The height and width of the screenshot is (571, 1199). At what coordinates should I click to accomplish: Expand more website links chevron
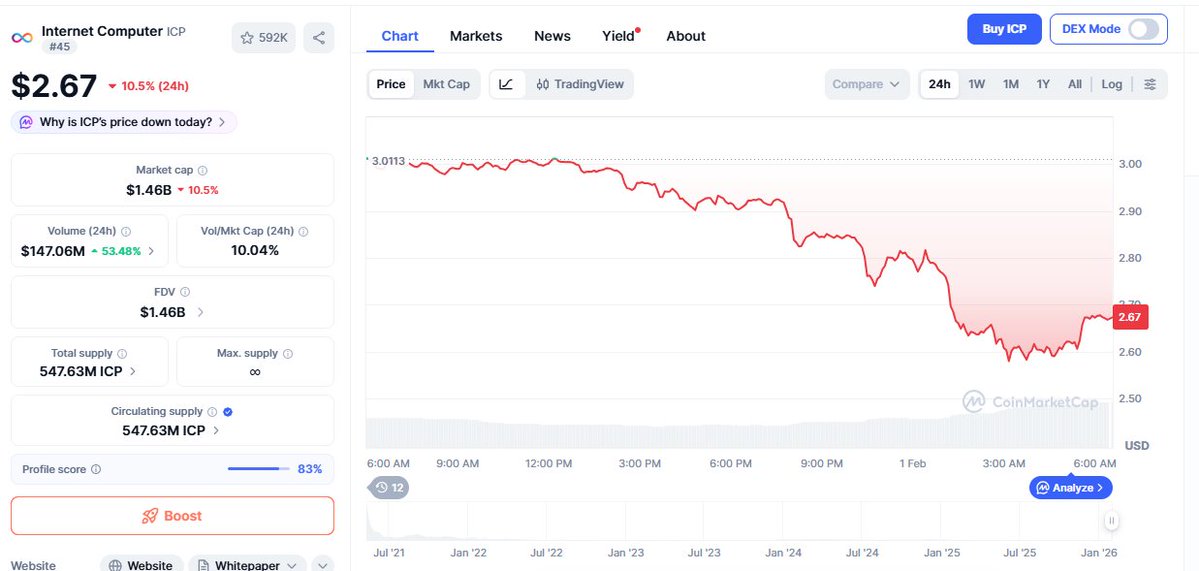point(323,566)
